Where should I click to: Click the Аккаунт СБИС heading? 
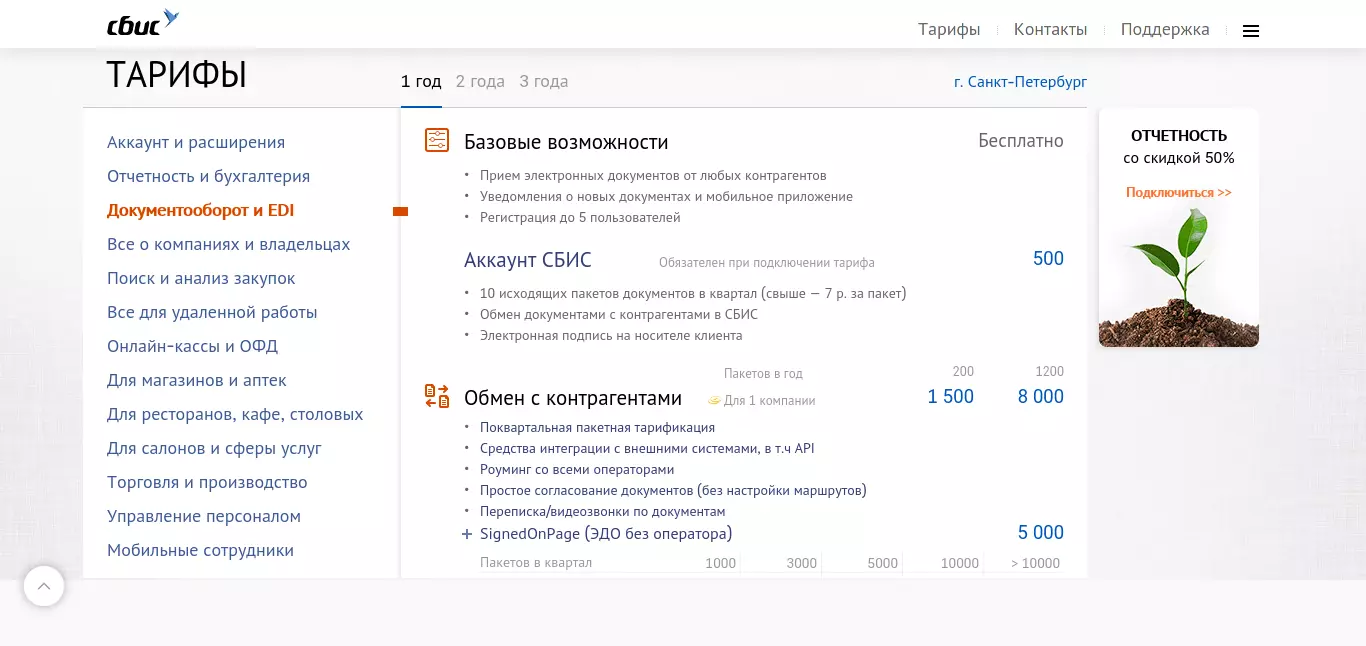pos(528,260)
